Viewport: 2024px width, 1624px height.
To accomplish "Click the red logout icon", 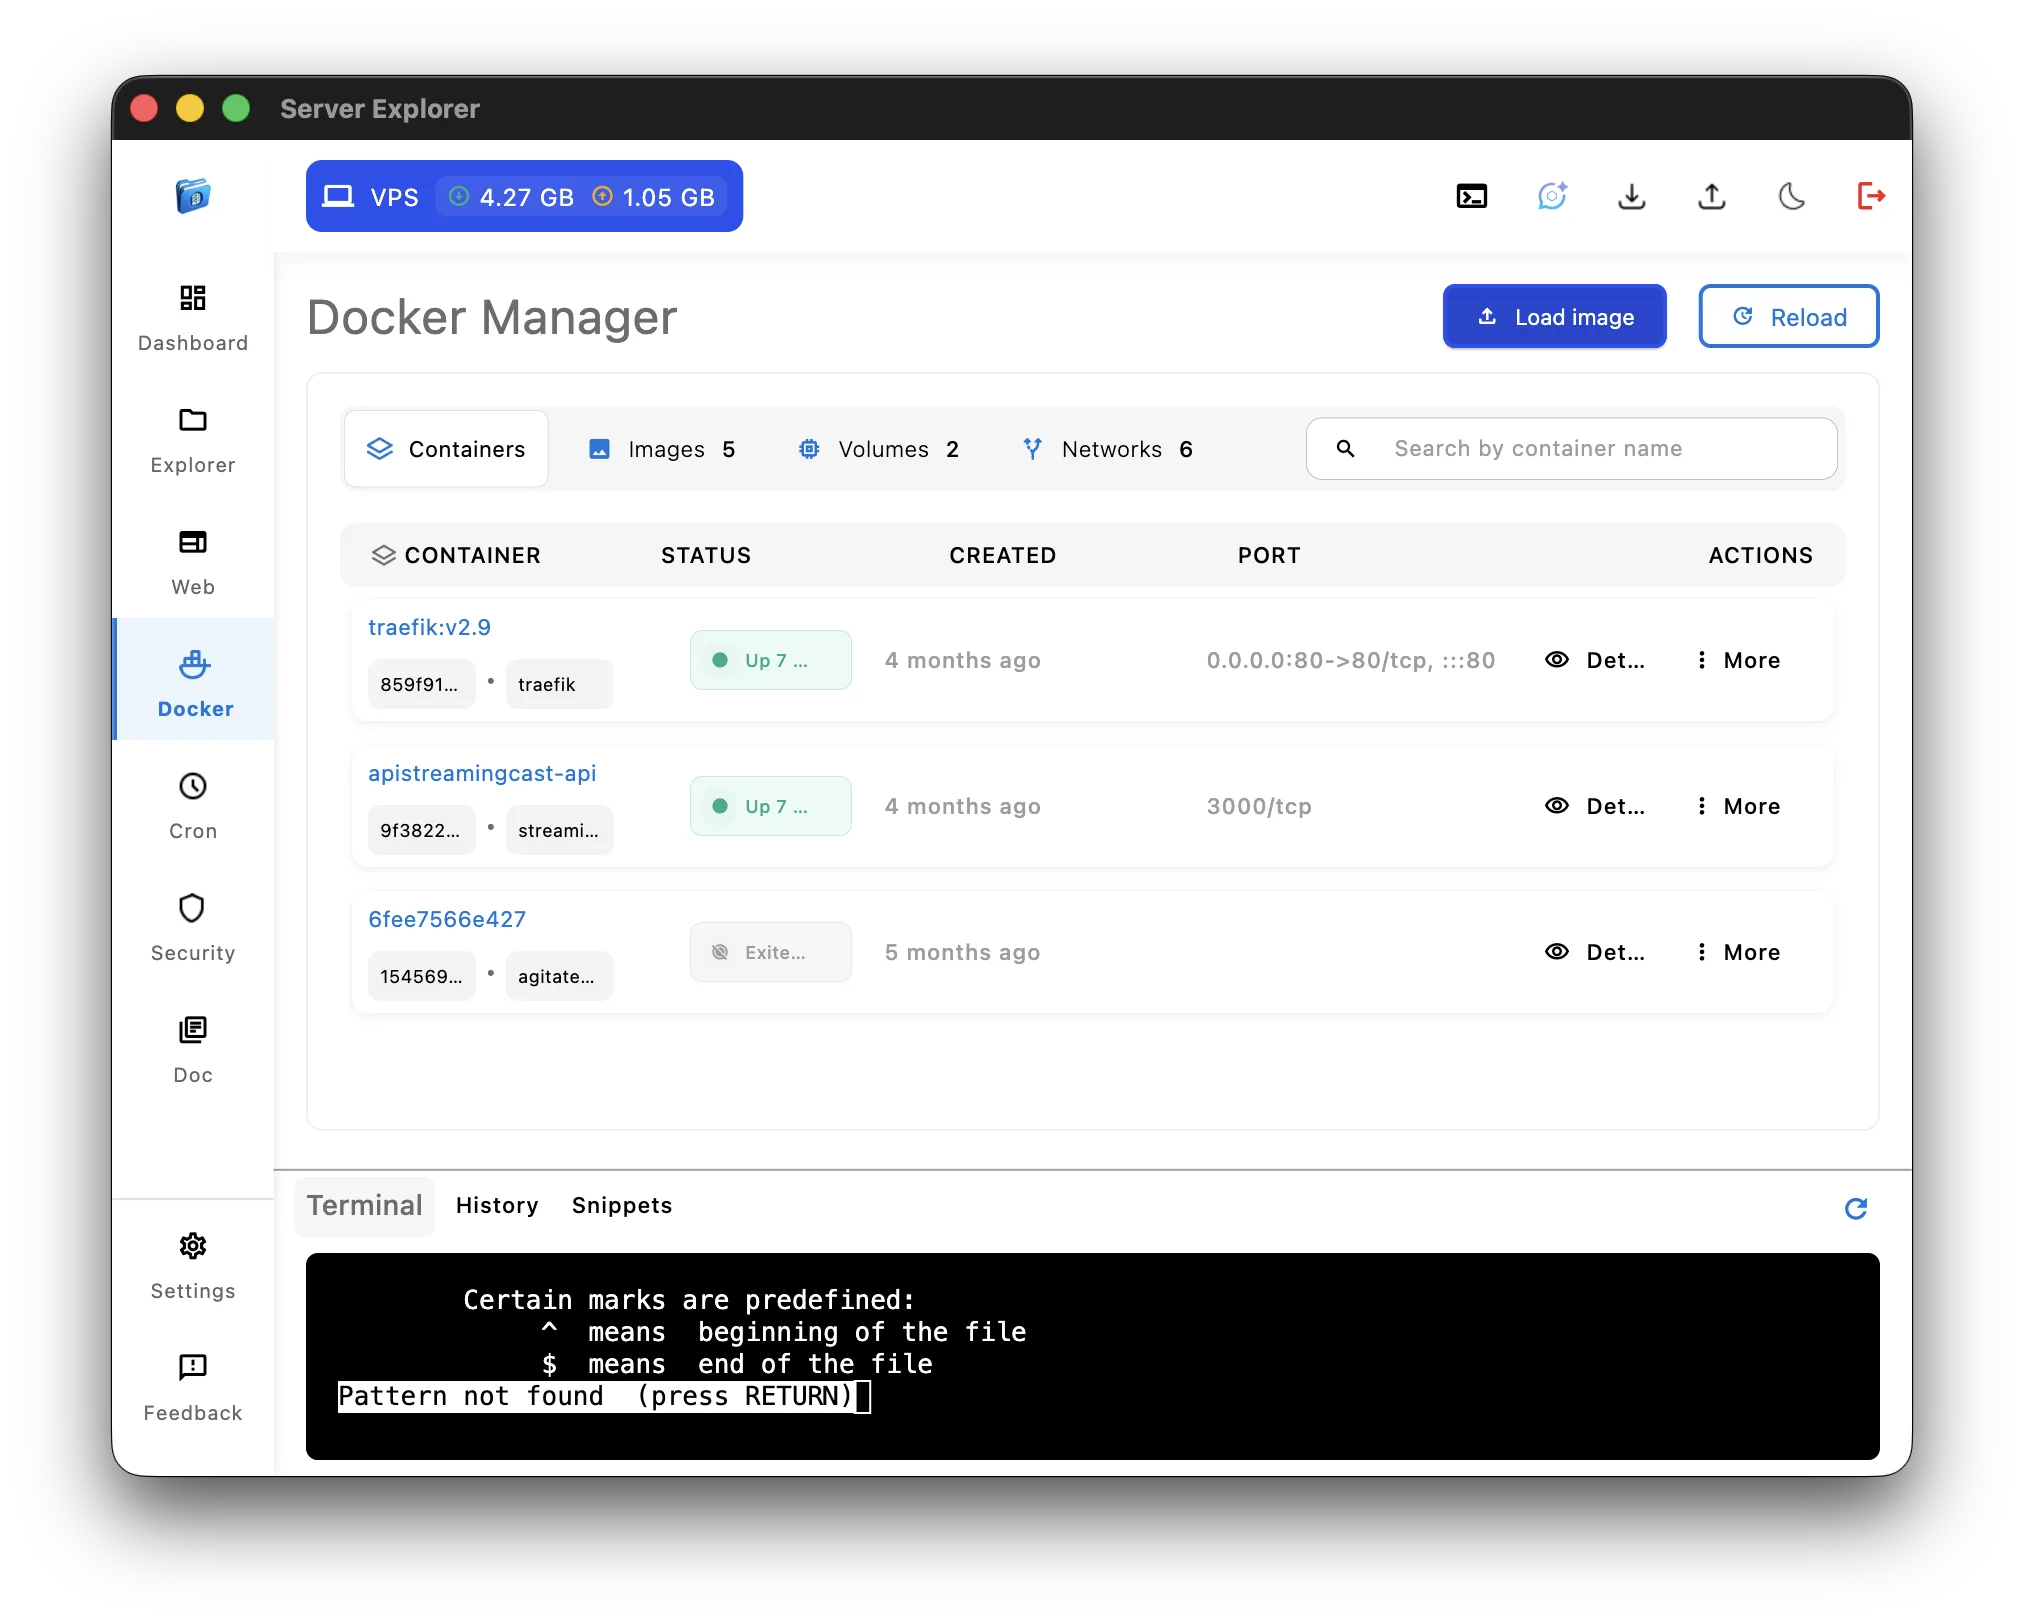I will click(1871, 196).
